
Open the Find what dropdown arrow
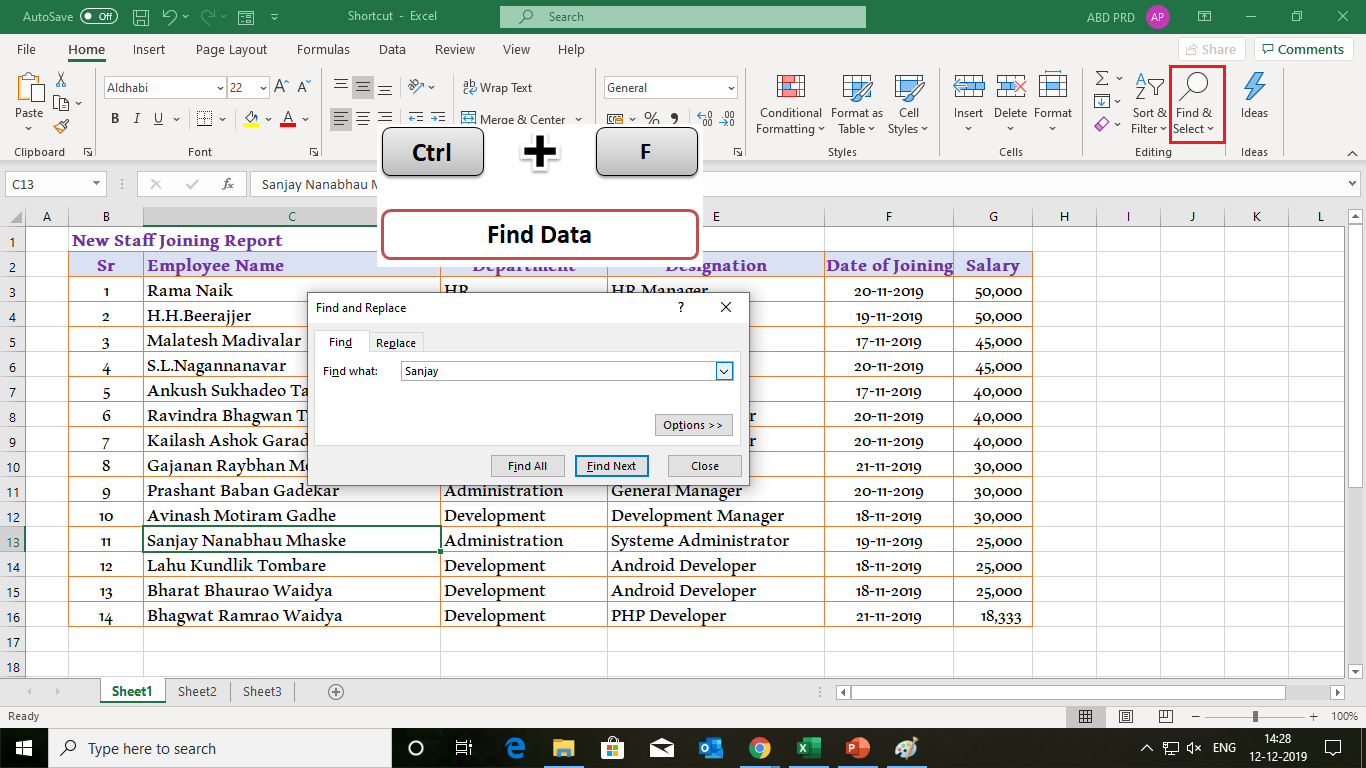[723, 371]
